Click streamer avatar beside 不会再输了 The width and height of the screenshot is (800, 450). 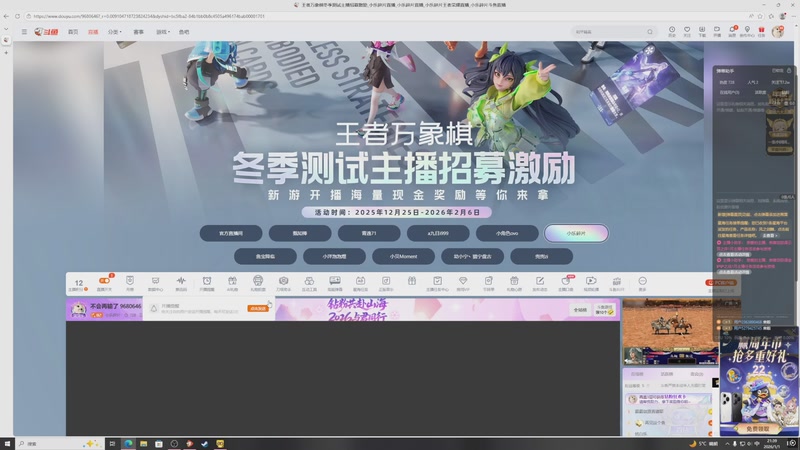point(78,309)
